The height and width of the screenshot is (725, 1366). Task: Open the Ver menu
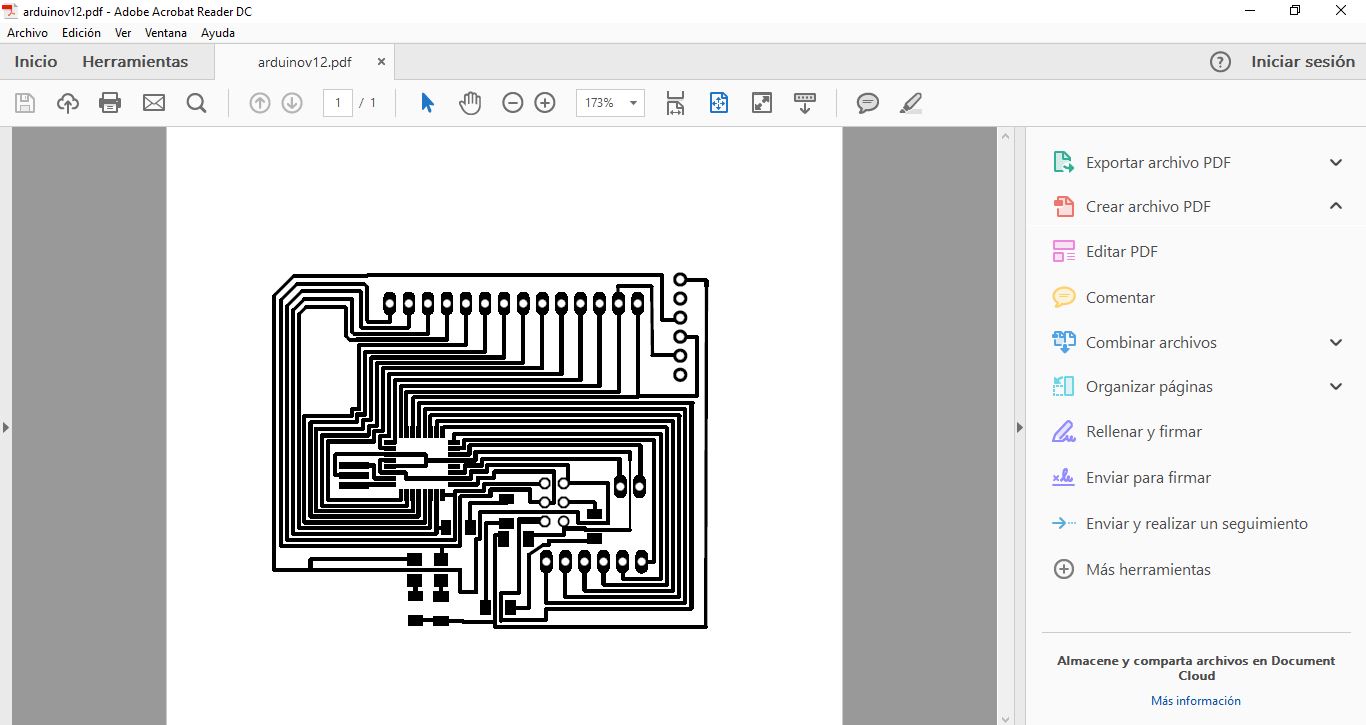tap(123, 33)
